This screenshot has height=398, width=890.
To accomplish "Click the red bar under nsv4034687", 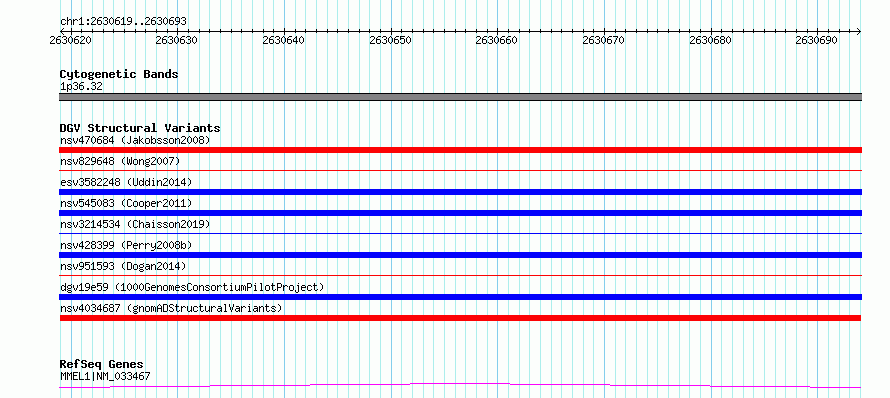I will pyautogui.click(x=460, y=318).
